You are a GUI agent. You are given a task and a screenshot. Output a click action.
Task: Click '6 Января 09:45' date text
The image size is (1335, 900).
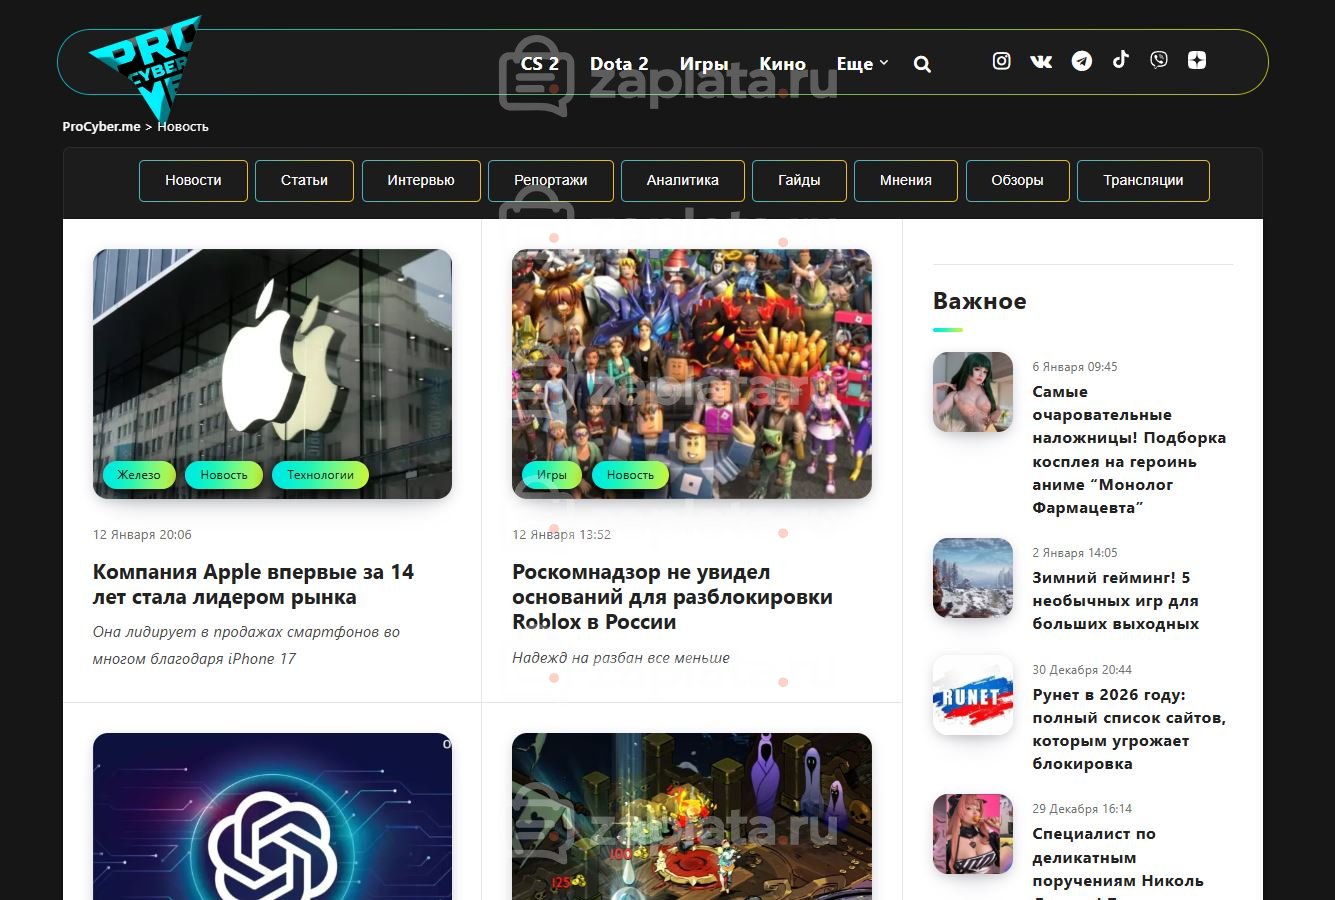pyautogui.click(x=1075, y=367)
